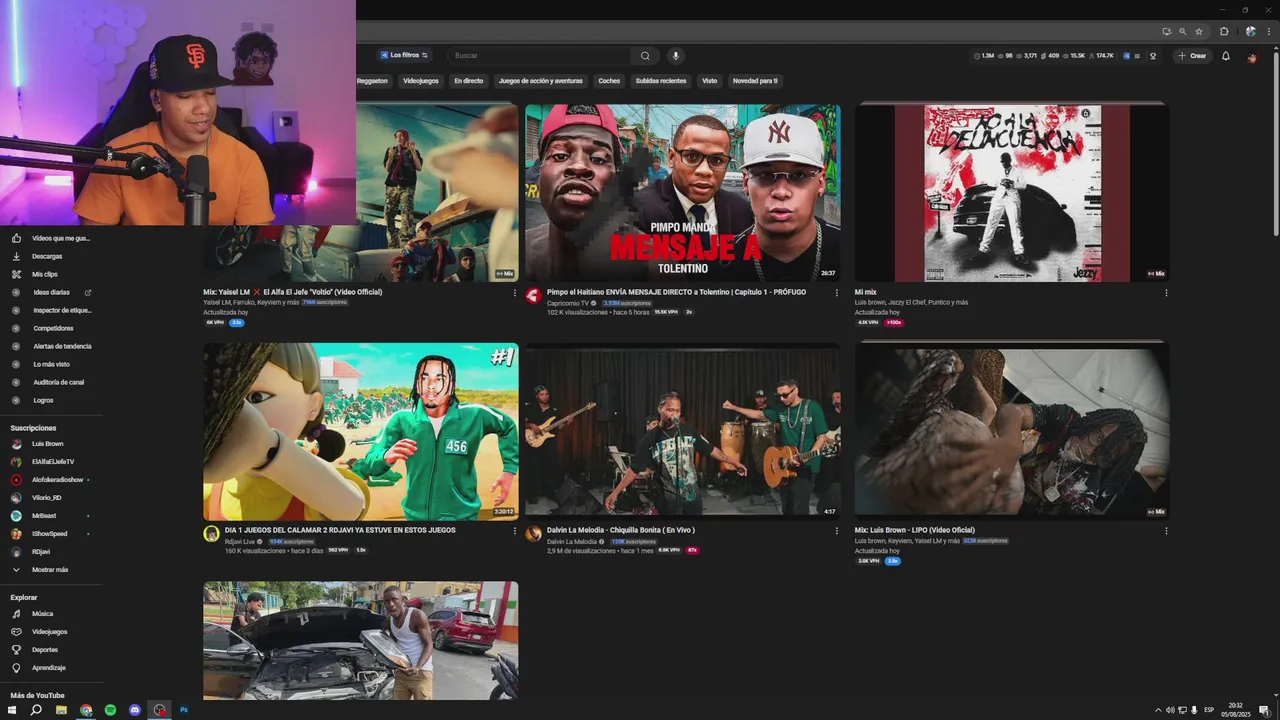Screen dimensions: 1280x720
Task: Open Mis clips in the sidebar
Action: coord(45,274)
